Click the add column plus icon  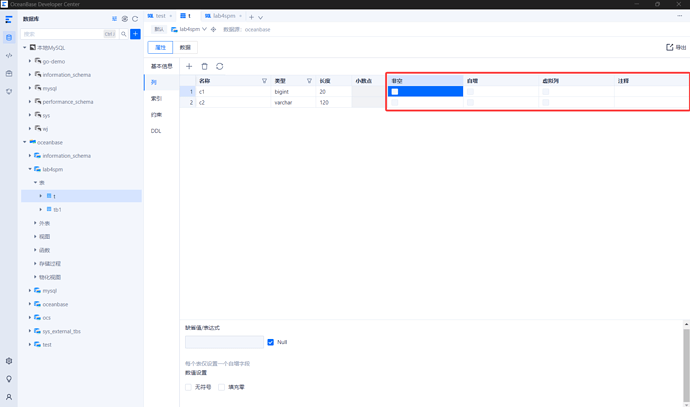[189, 66]
